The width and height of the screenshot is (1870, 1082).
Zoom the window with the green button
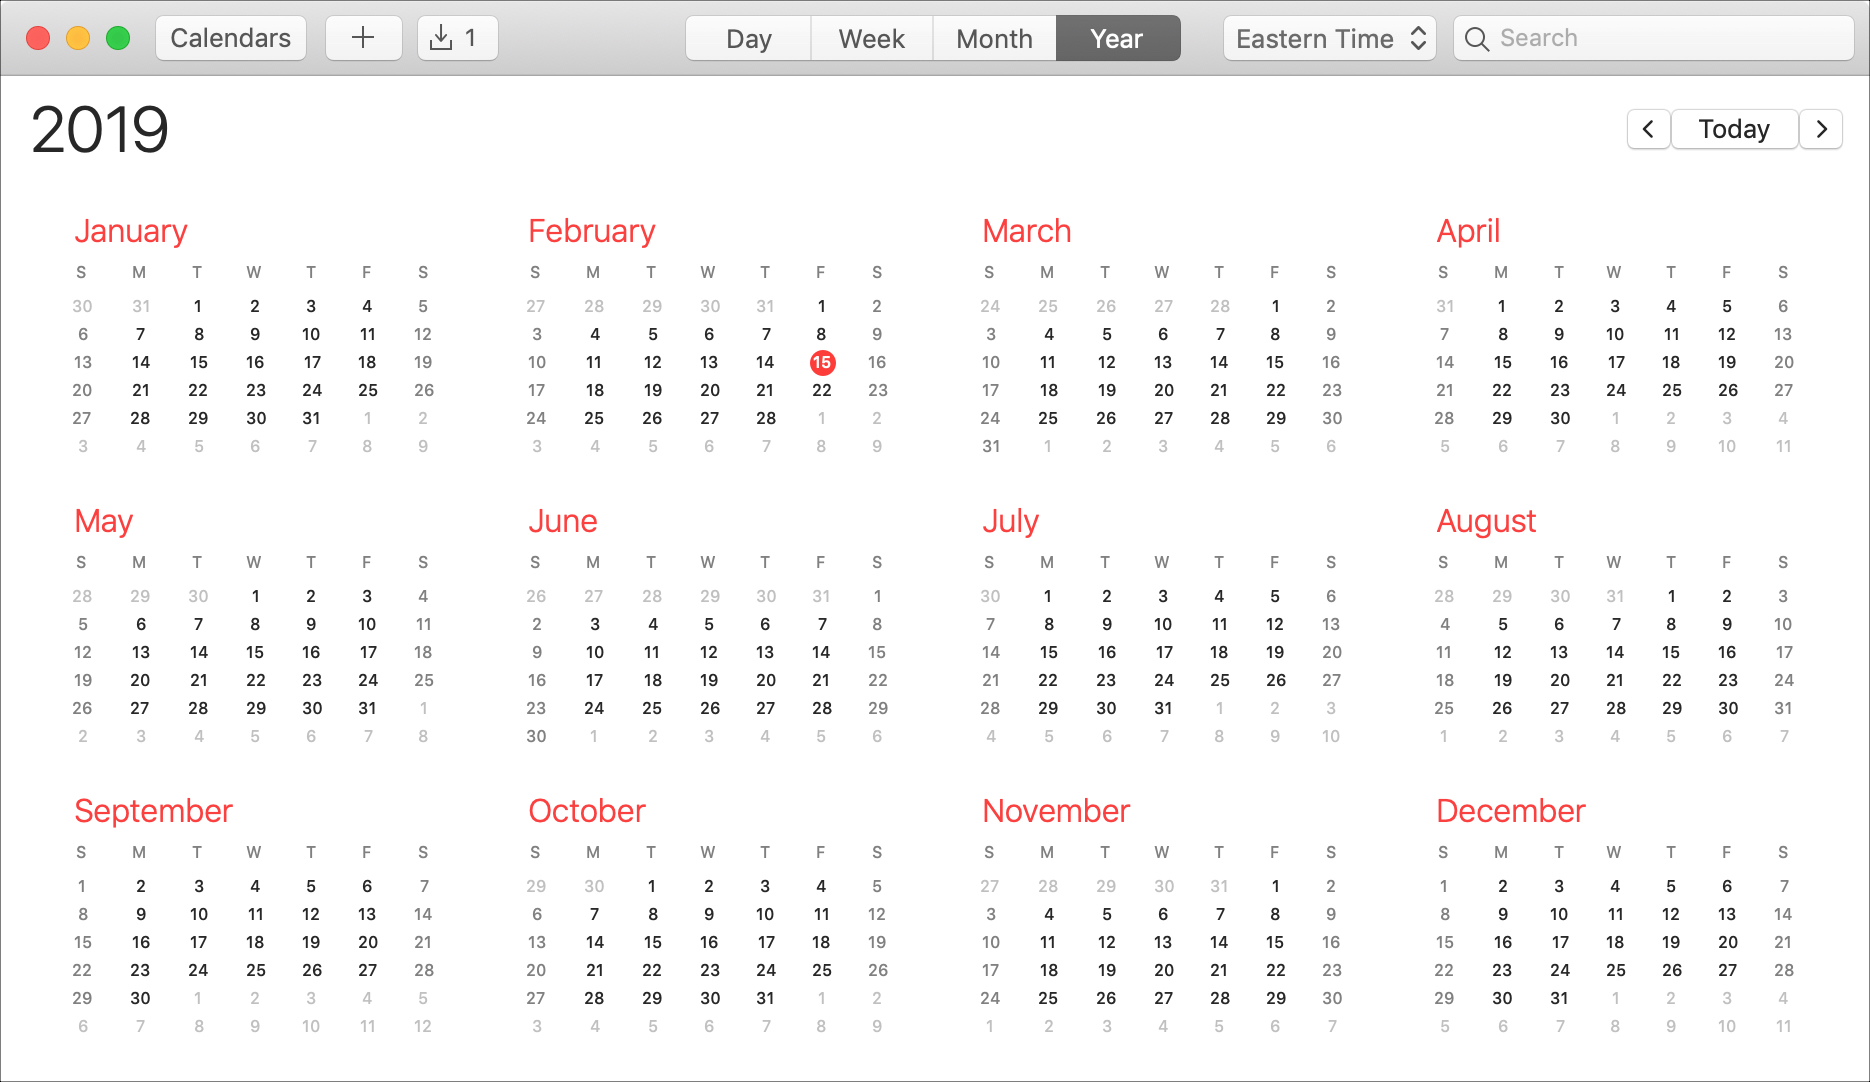click(118, 38)
